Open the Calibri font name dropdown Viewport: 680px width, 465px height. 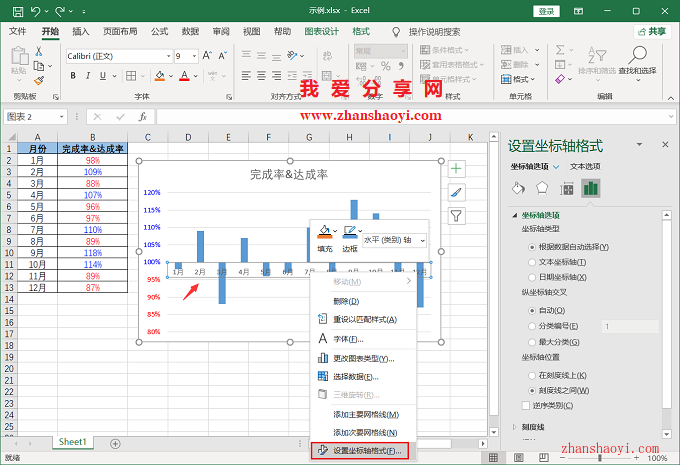click(168, 56)
